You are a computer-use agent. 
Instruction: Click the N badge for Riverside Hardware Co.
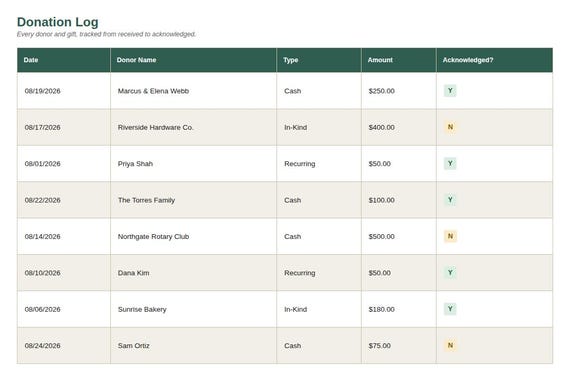[x=450, y=127]
